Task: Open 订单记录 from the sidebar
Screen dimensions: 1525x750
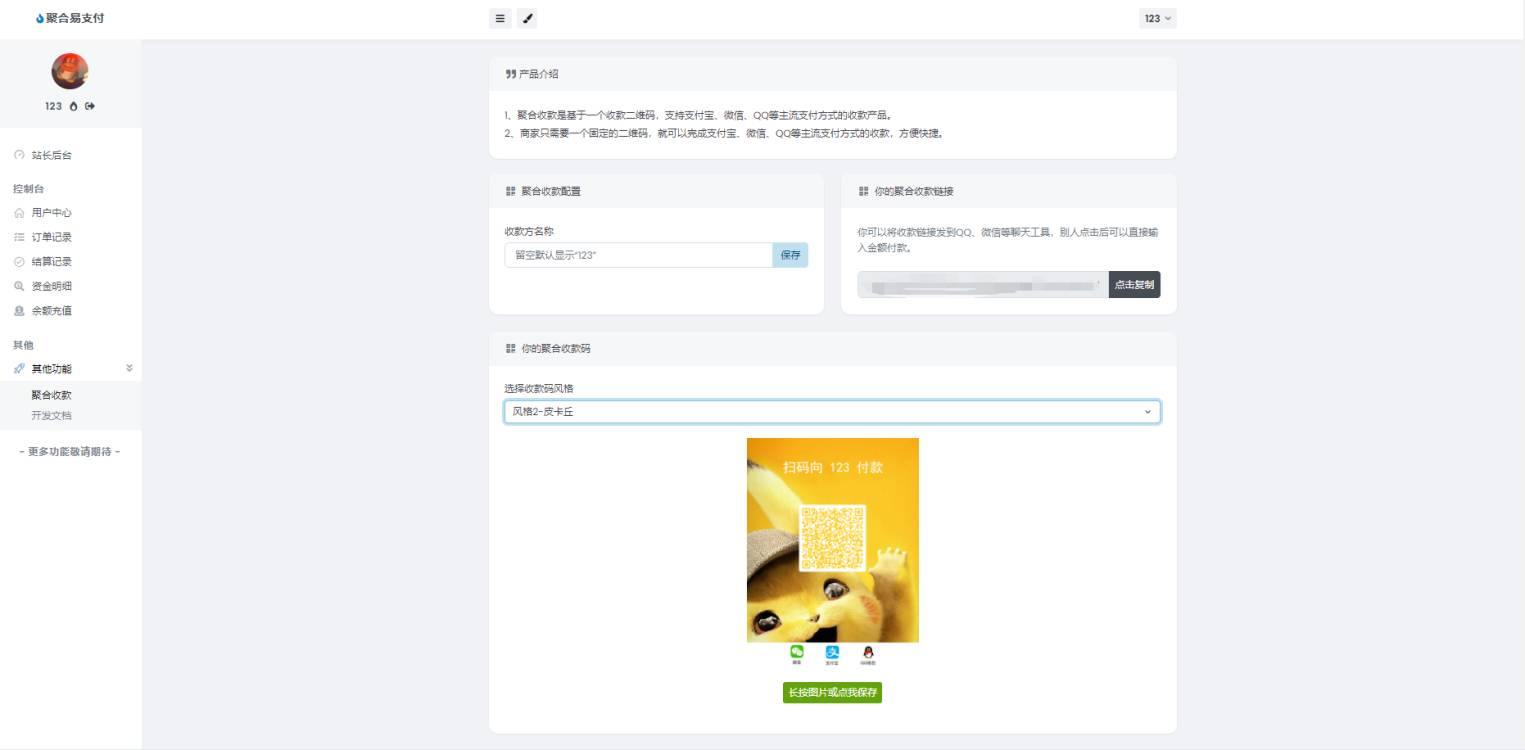Action: [51, 237]
